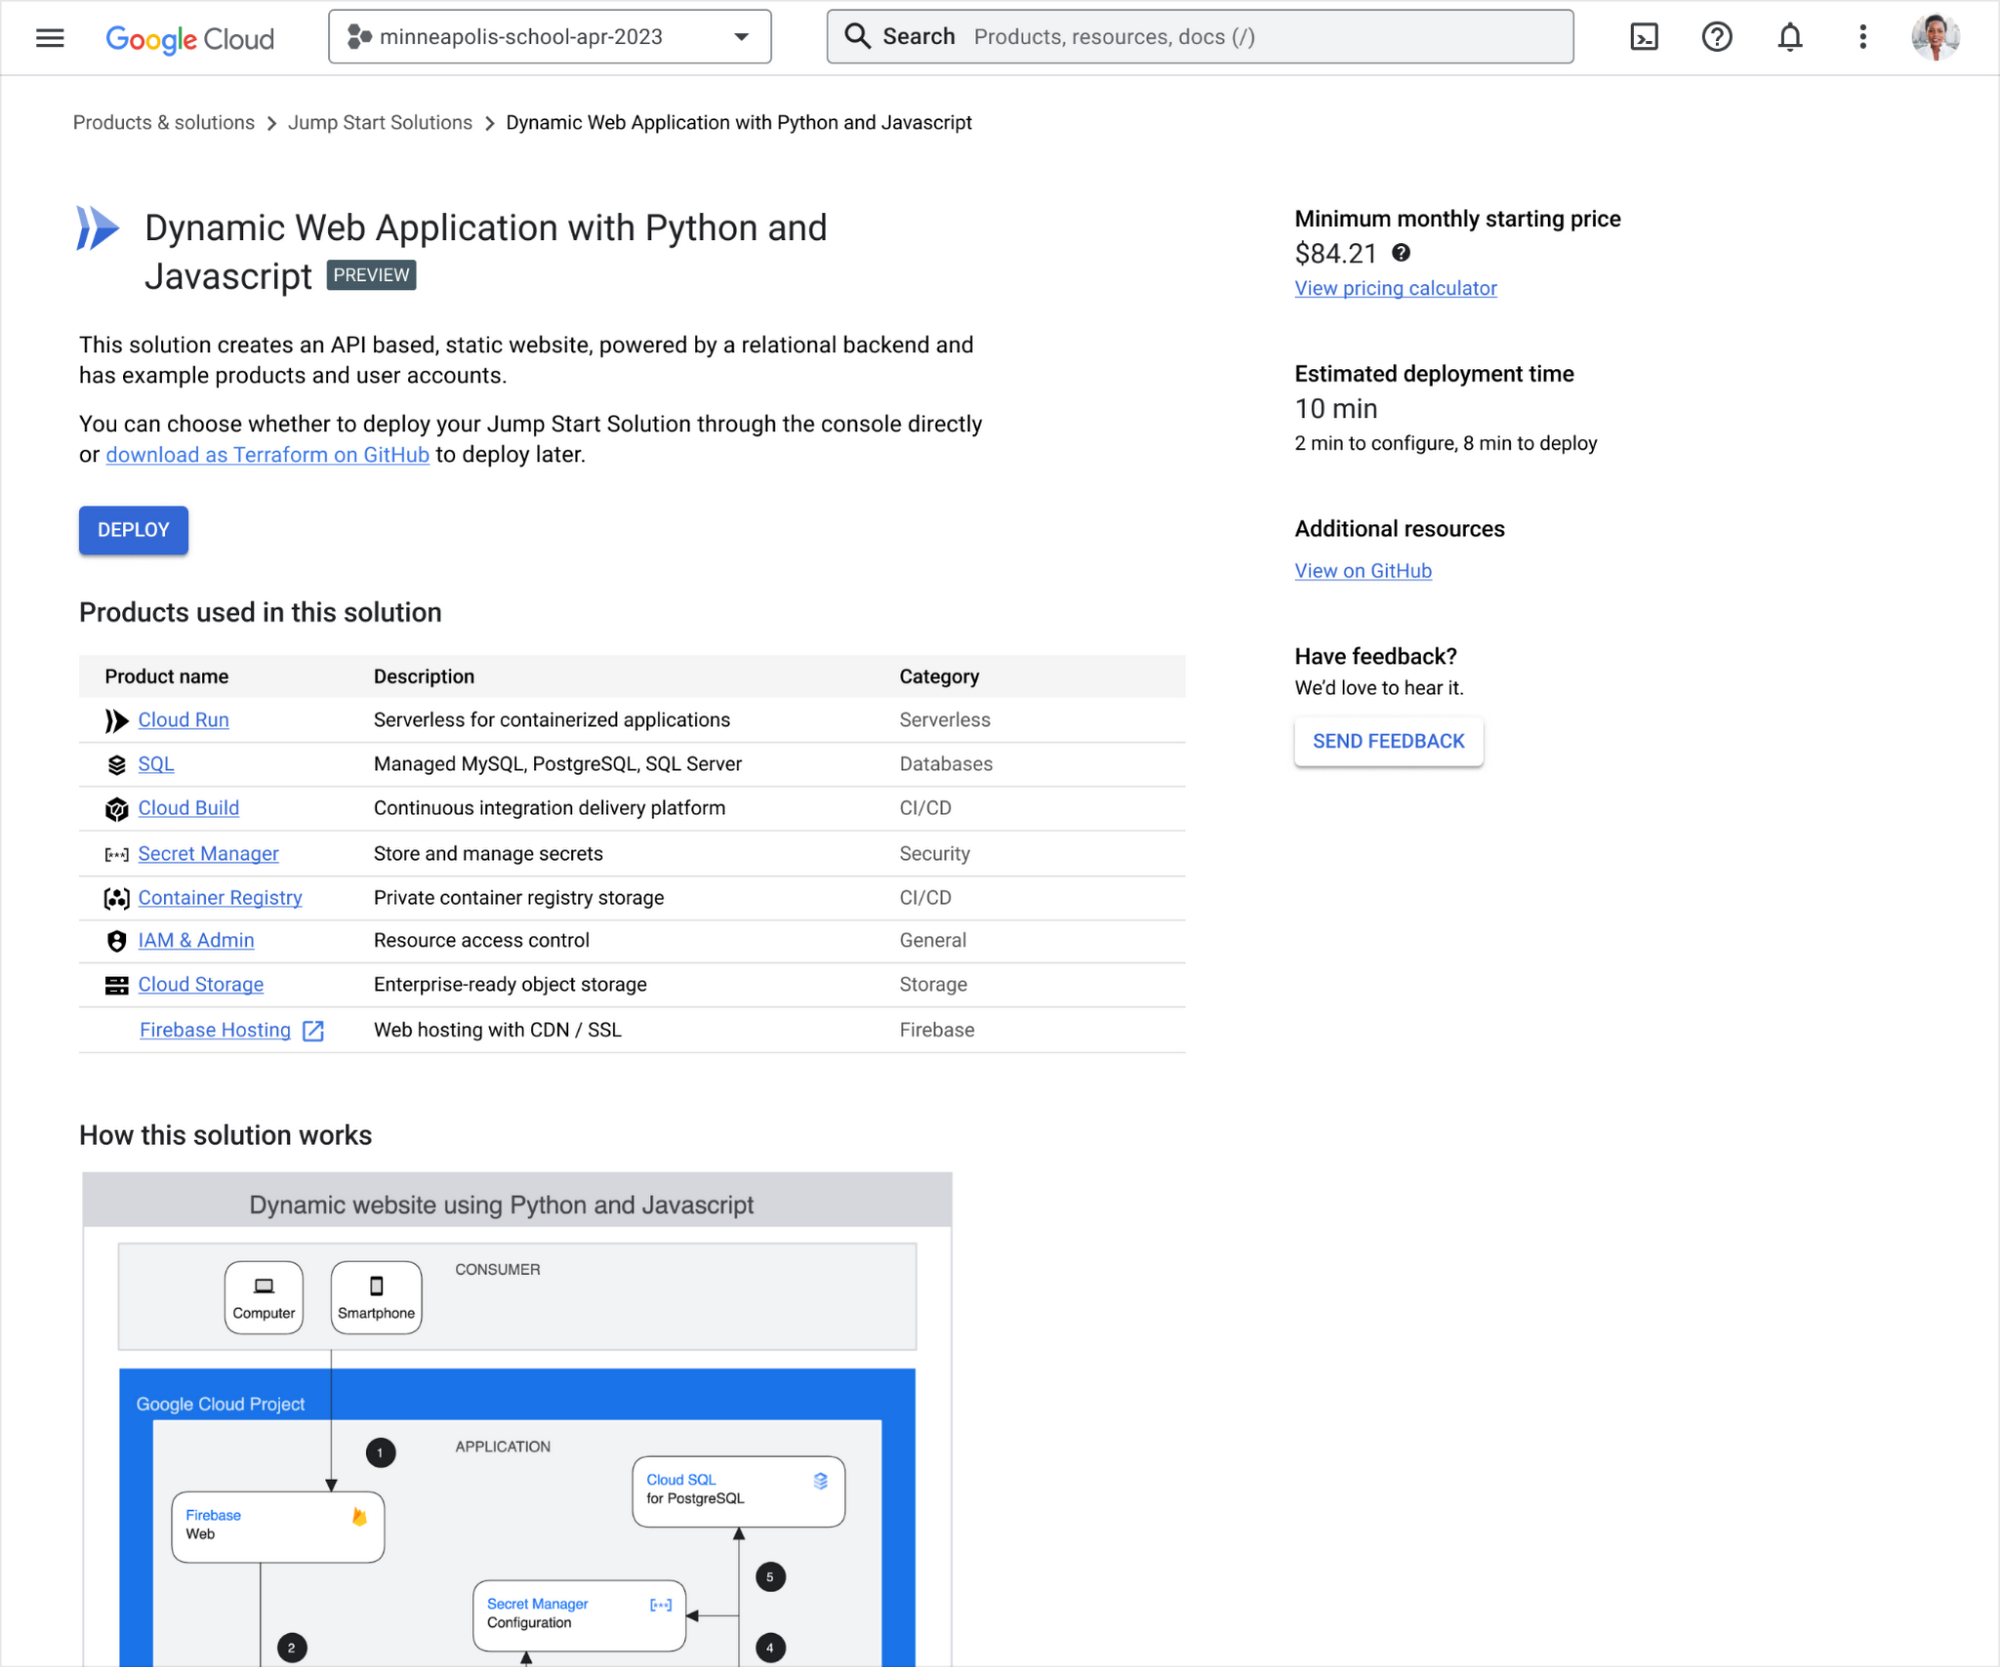Click the Products & solutions breadcrumb
Image resolution: width=2000 pixels, height=1668 pixels.
[x=163, y=121]
